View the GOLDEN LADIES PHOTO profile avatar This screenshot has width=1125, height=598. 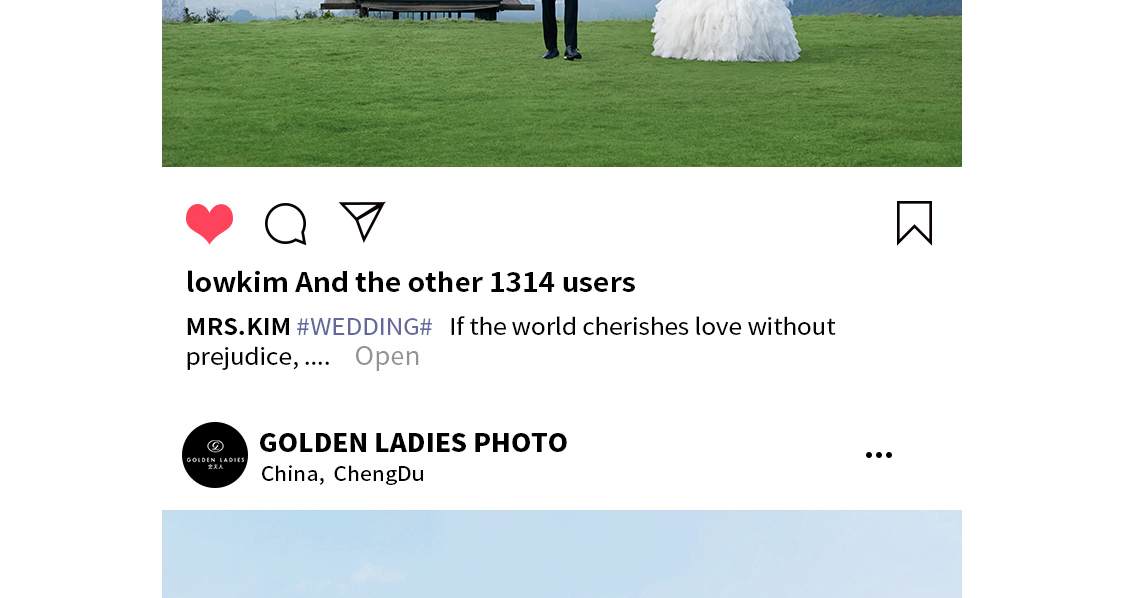215,455
